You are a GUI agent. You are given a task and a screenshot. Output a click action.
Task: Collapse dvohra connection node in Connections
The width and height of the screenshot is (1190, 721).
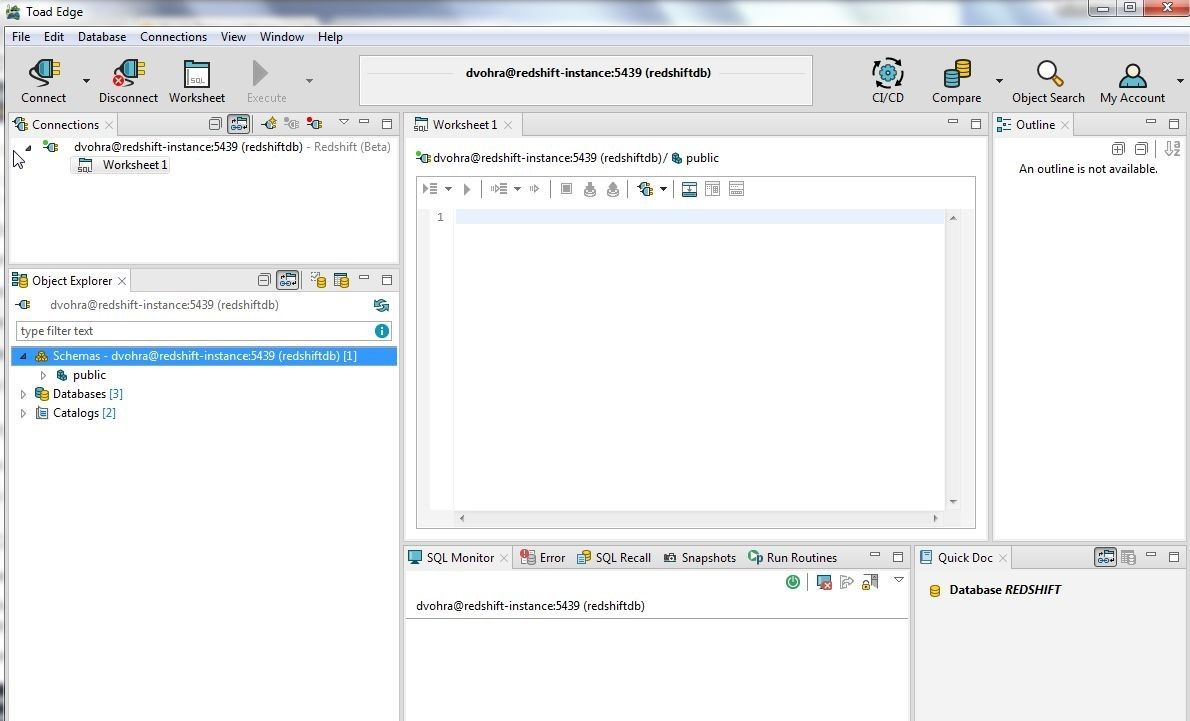click(28, 147)
